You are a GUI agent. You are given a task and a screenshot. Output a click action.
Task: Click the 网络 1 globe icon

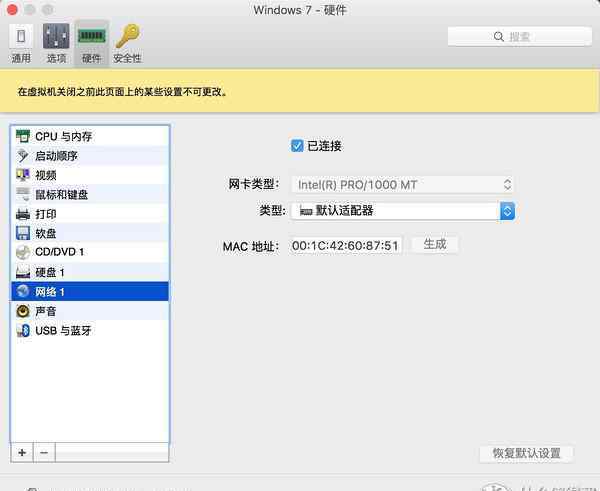coord(23,292)
